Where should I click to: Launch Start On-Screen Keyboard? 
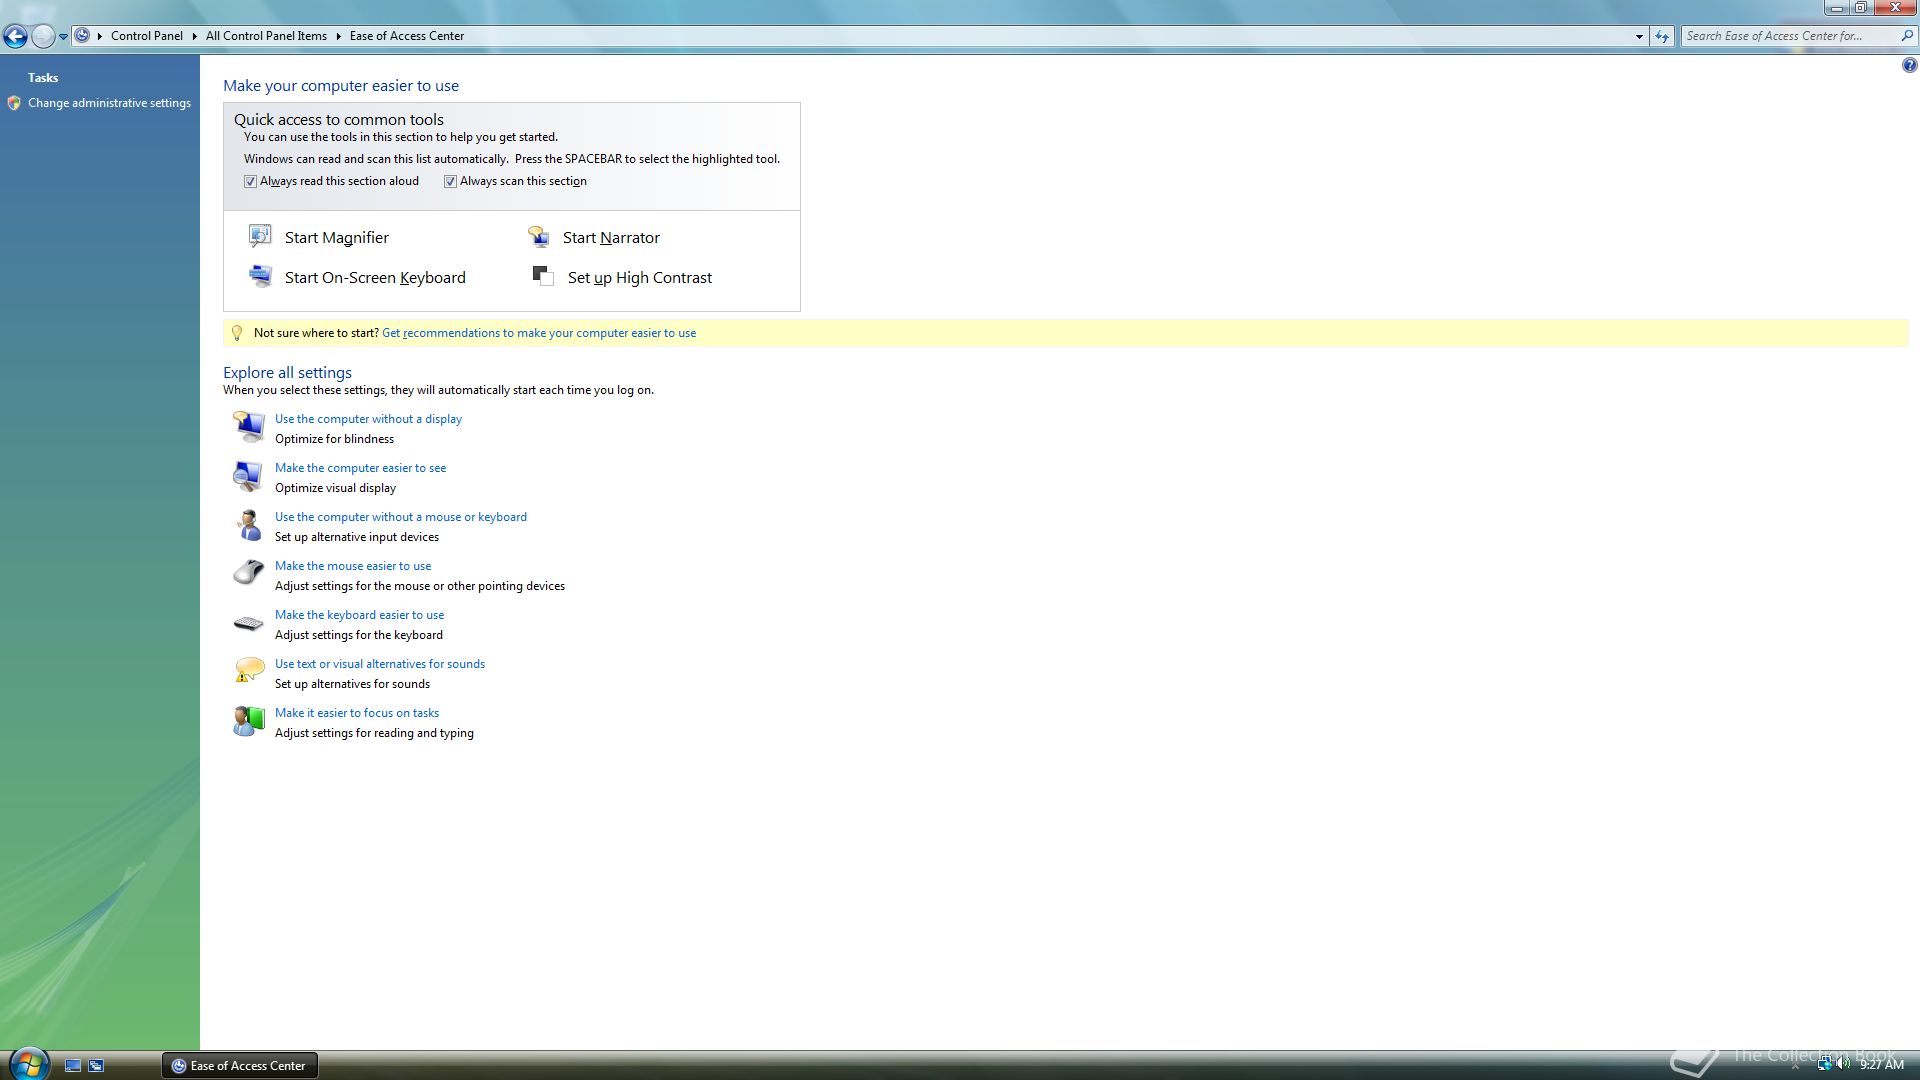375,277
